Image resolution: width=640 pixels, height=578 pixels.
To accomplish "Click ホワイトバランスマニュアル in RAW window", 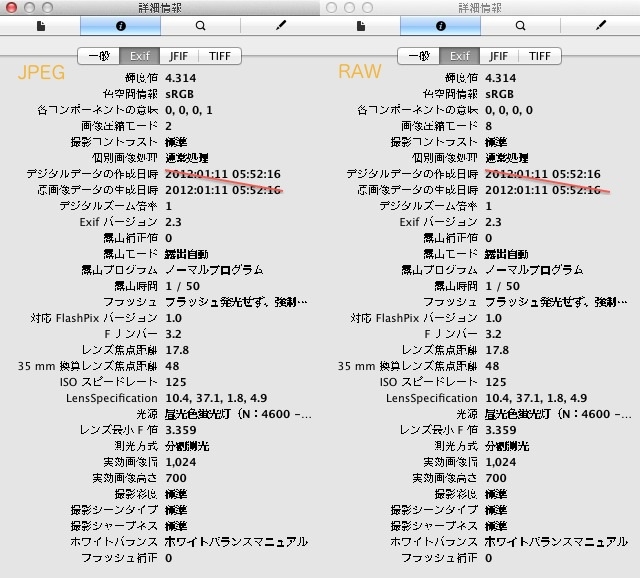I will (x=556, y=542).
